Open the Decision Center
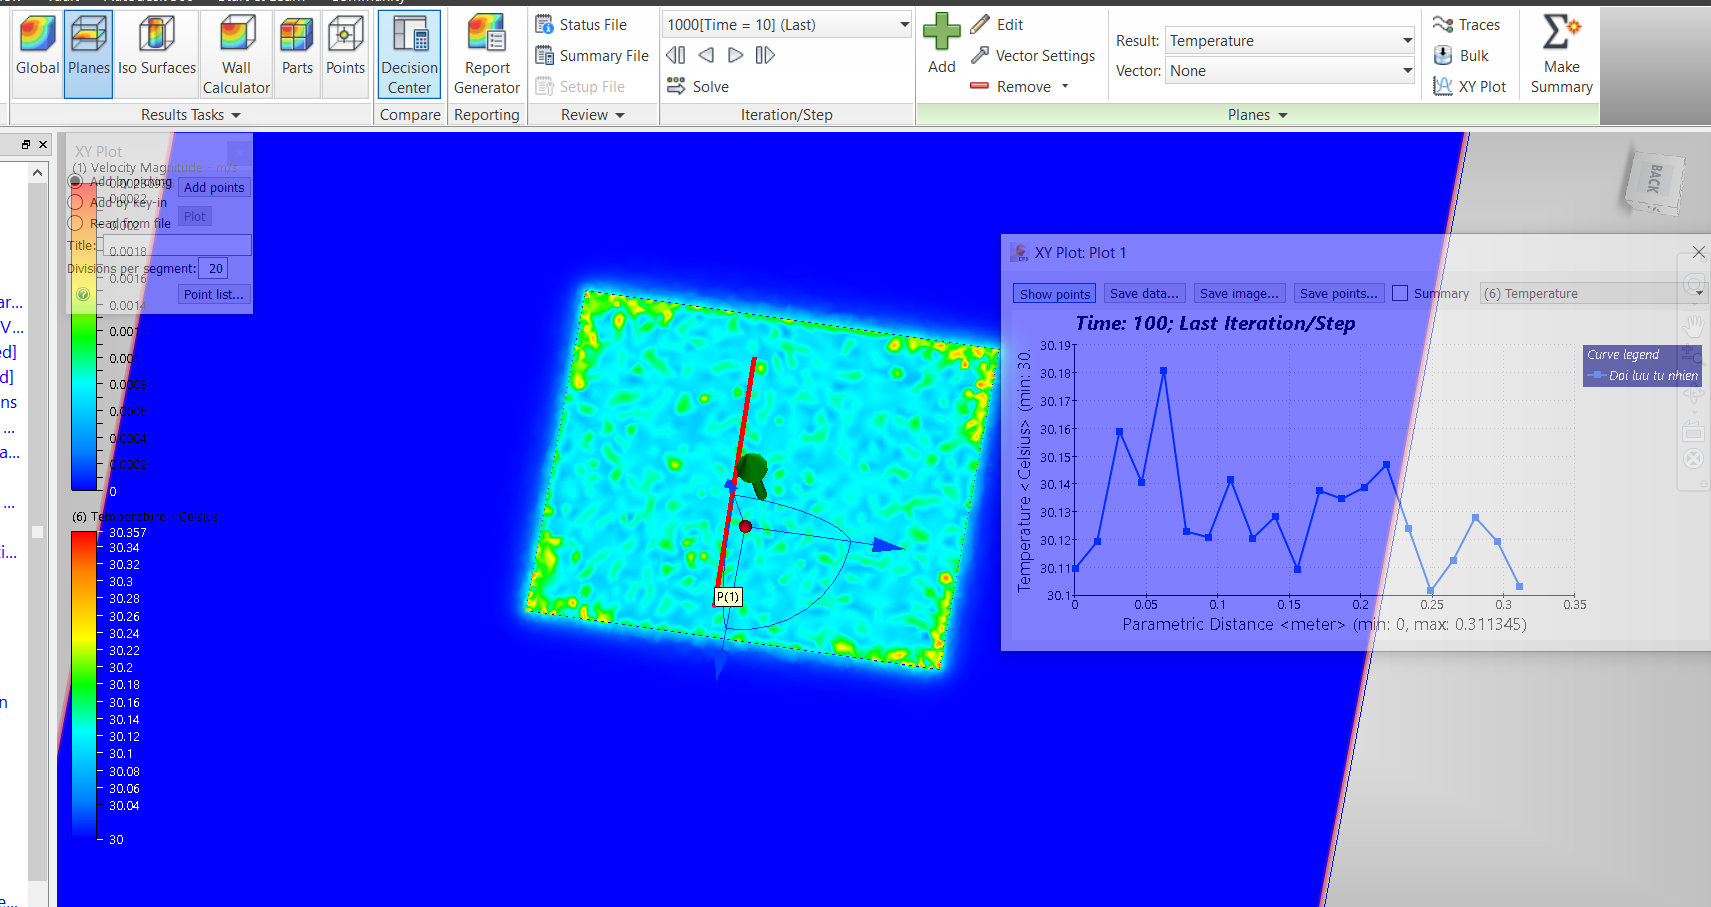1711x907 pixels. coord(409,55)
